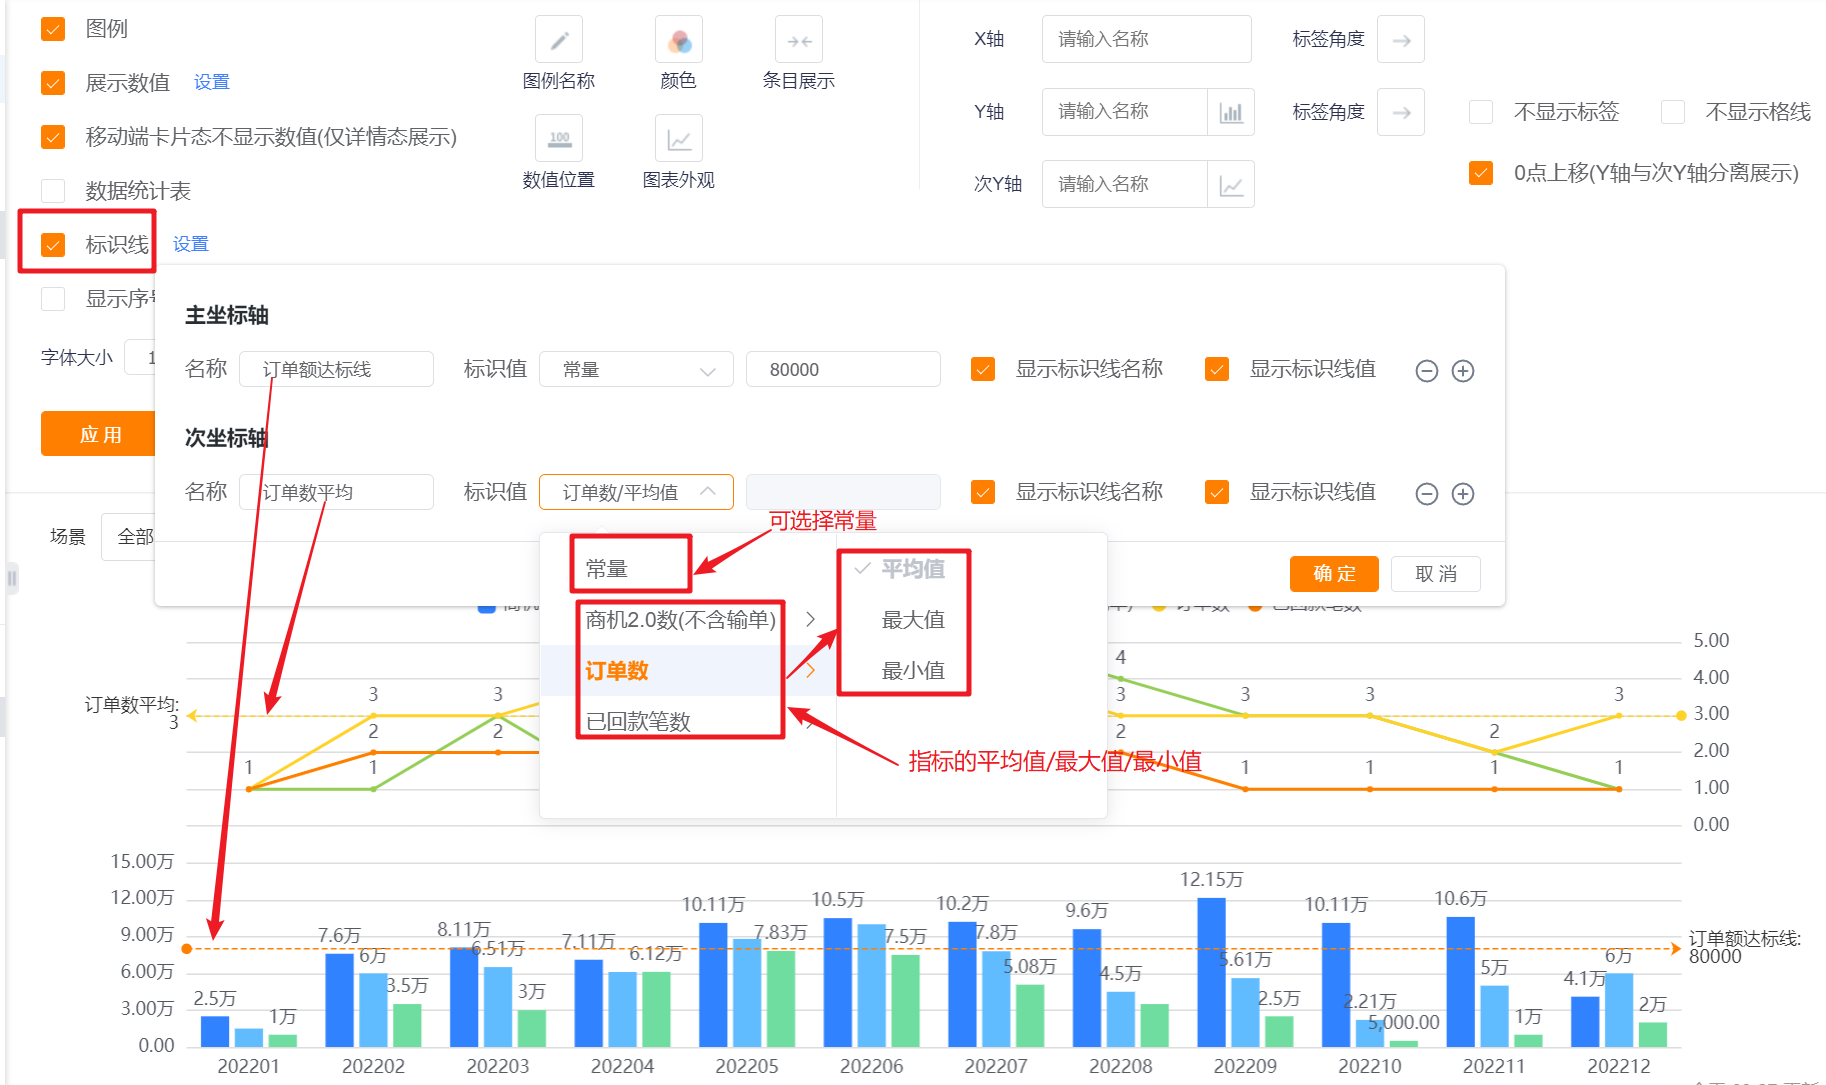Click the Y轴 name input field

click(x=1125, y=112)
